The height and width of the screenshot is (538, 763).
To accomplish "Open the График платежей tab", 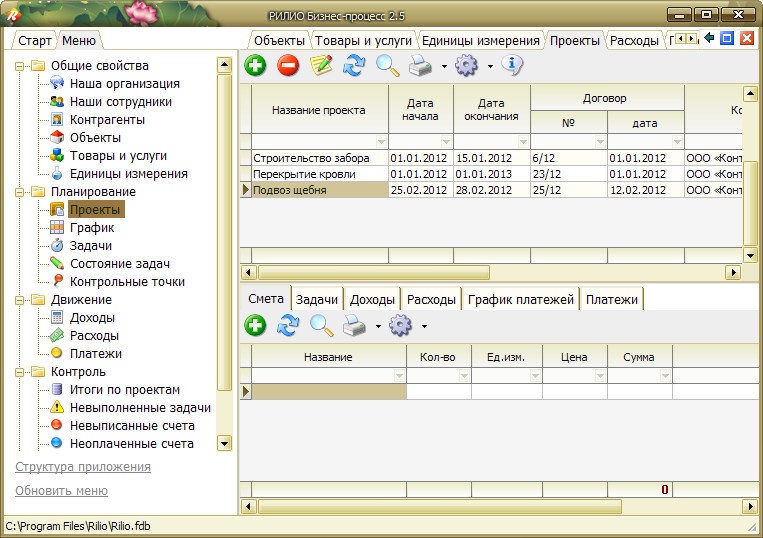I will point(520,299).
